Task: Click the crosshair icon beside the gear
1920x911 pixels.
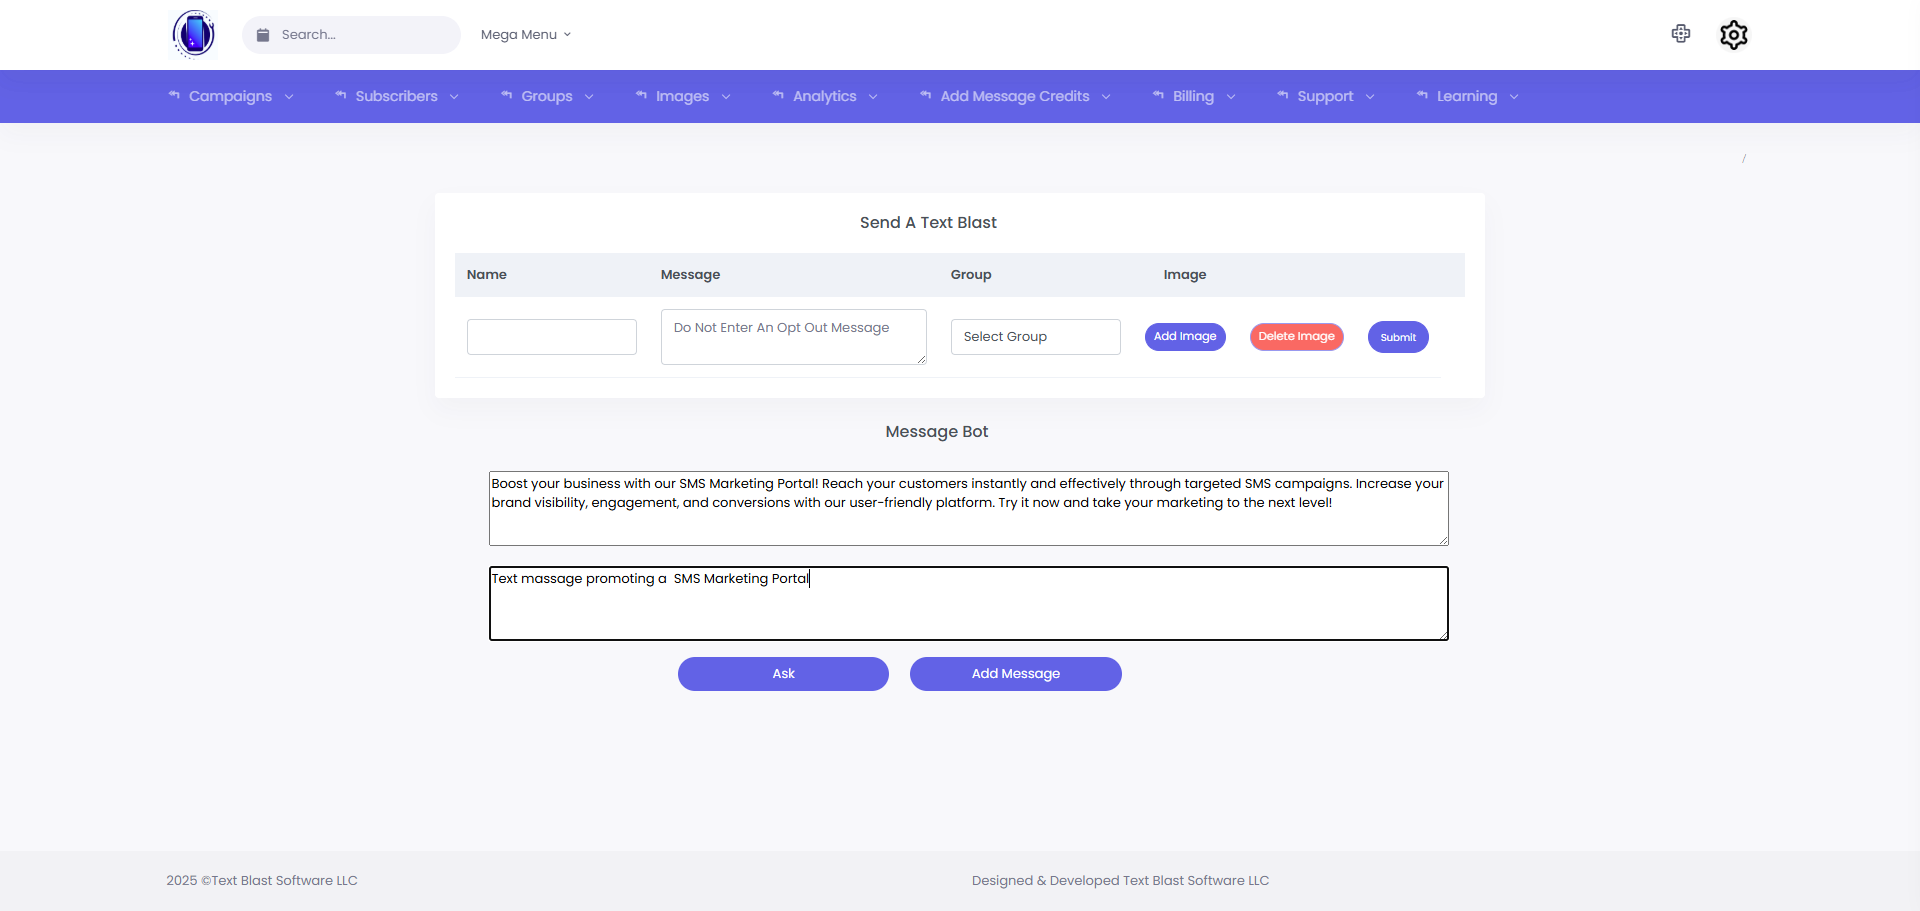Action: pos(1681,34)
